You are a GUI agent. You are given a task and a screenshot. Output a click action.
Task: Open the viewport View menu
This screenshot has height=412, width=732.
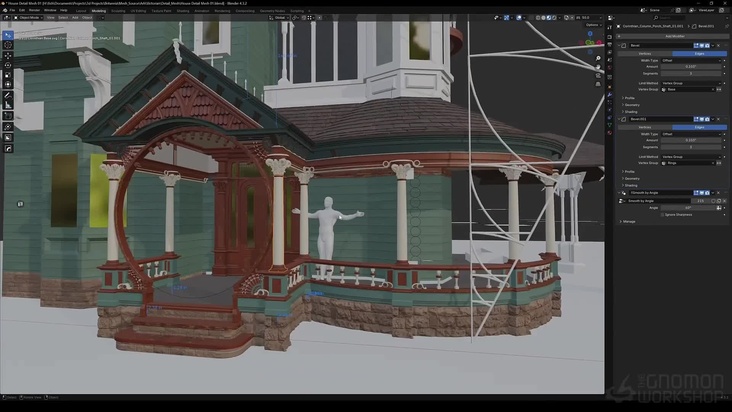point(50,18)
